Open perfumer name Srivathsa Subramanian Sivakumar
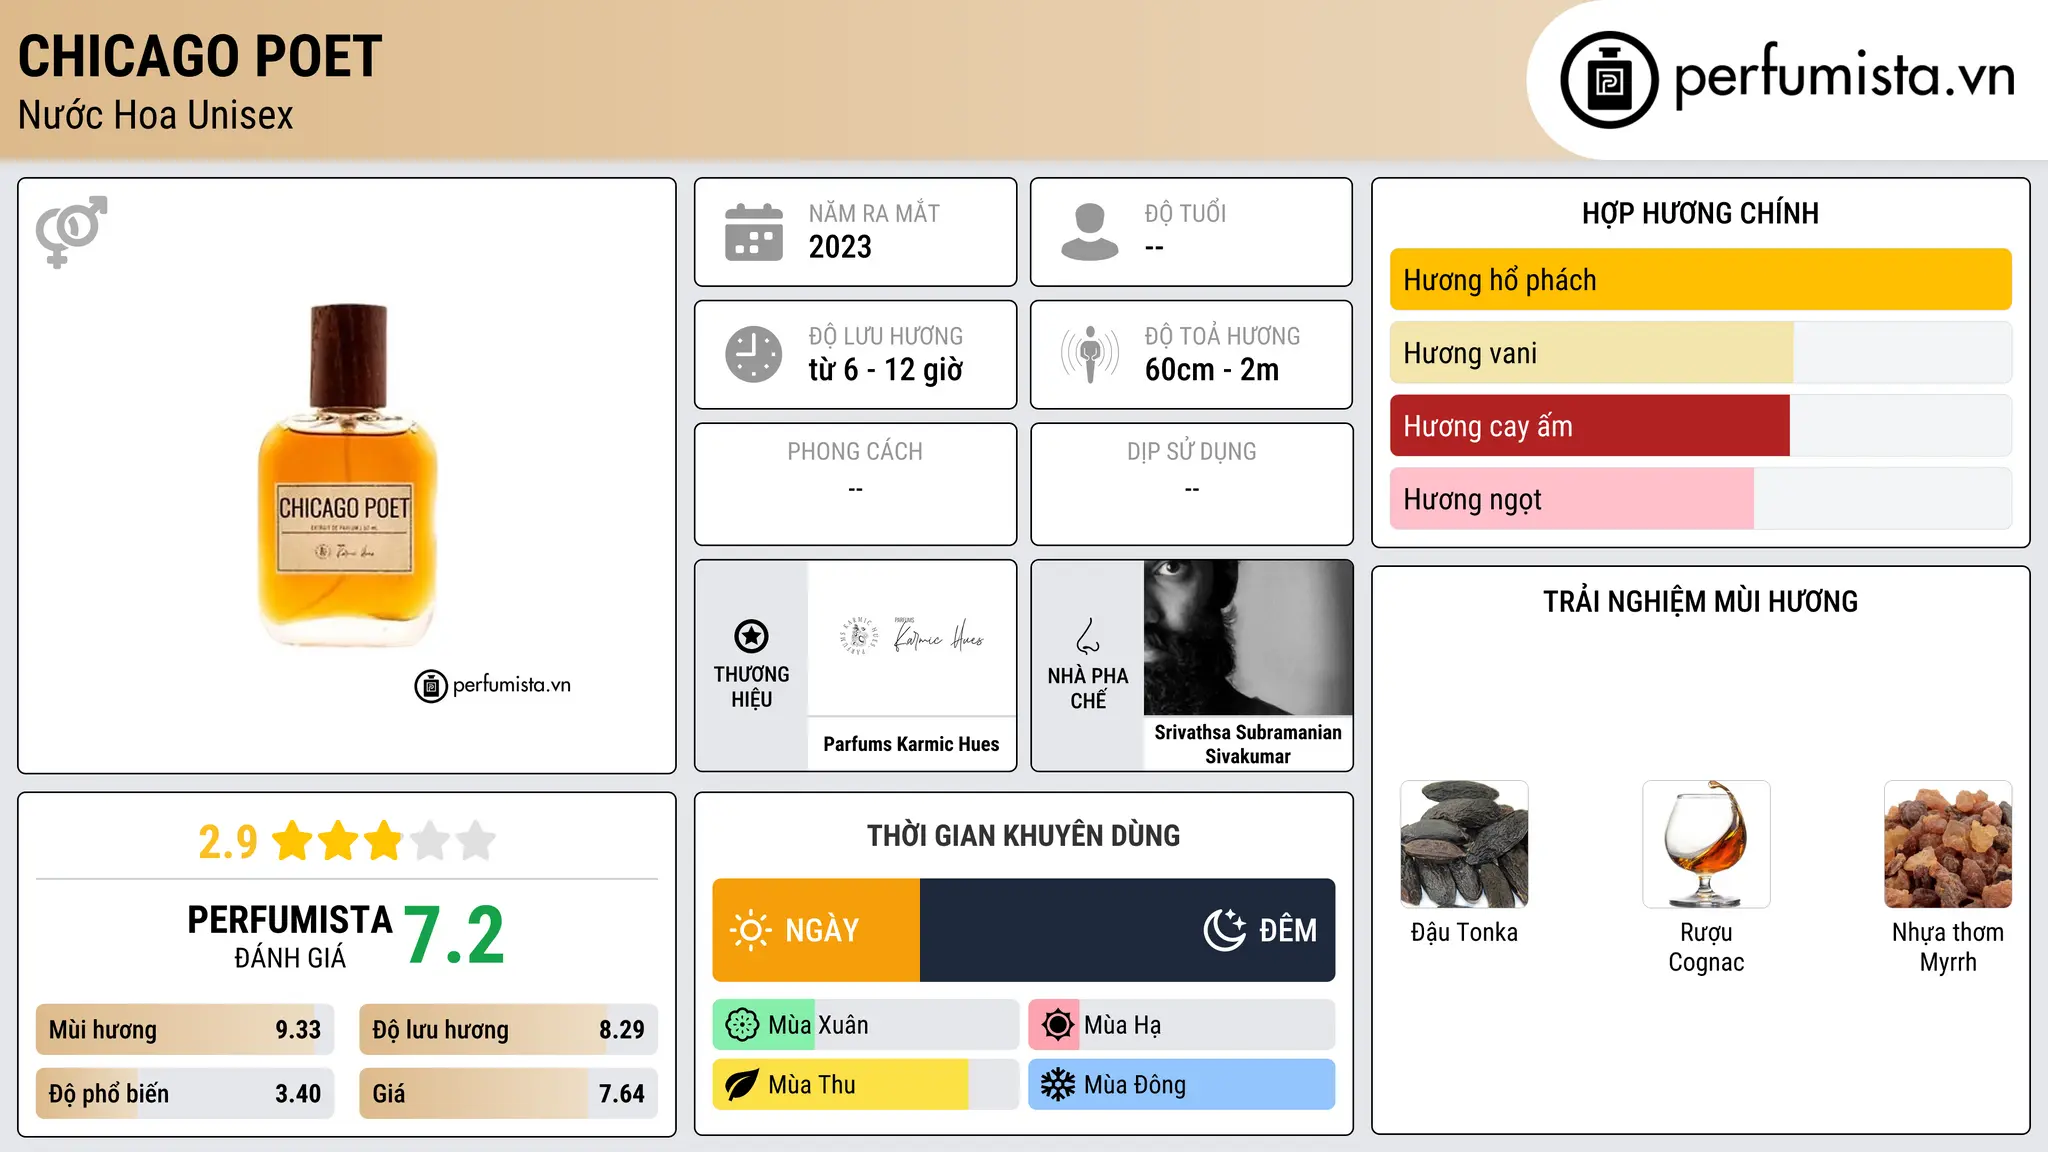 tap(1248, 744)
